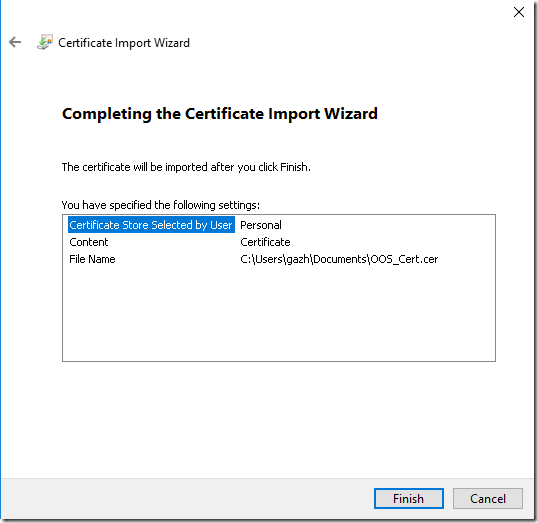Click the OOS_Cert.cer file path value
The height and width of the screenshot is (523, 538).
(x=339, y=259)
